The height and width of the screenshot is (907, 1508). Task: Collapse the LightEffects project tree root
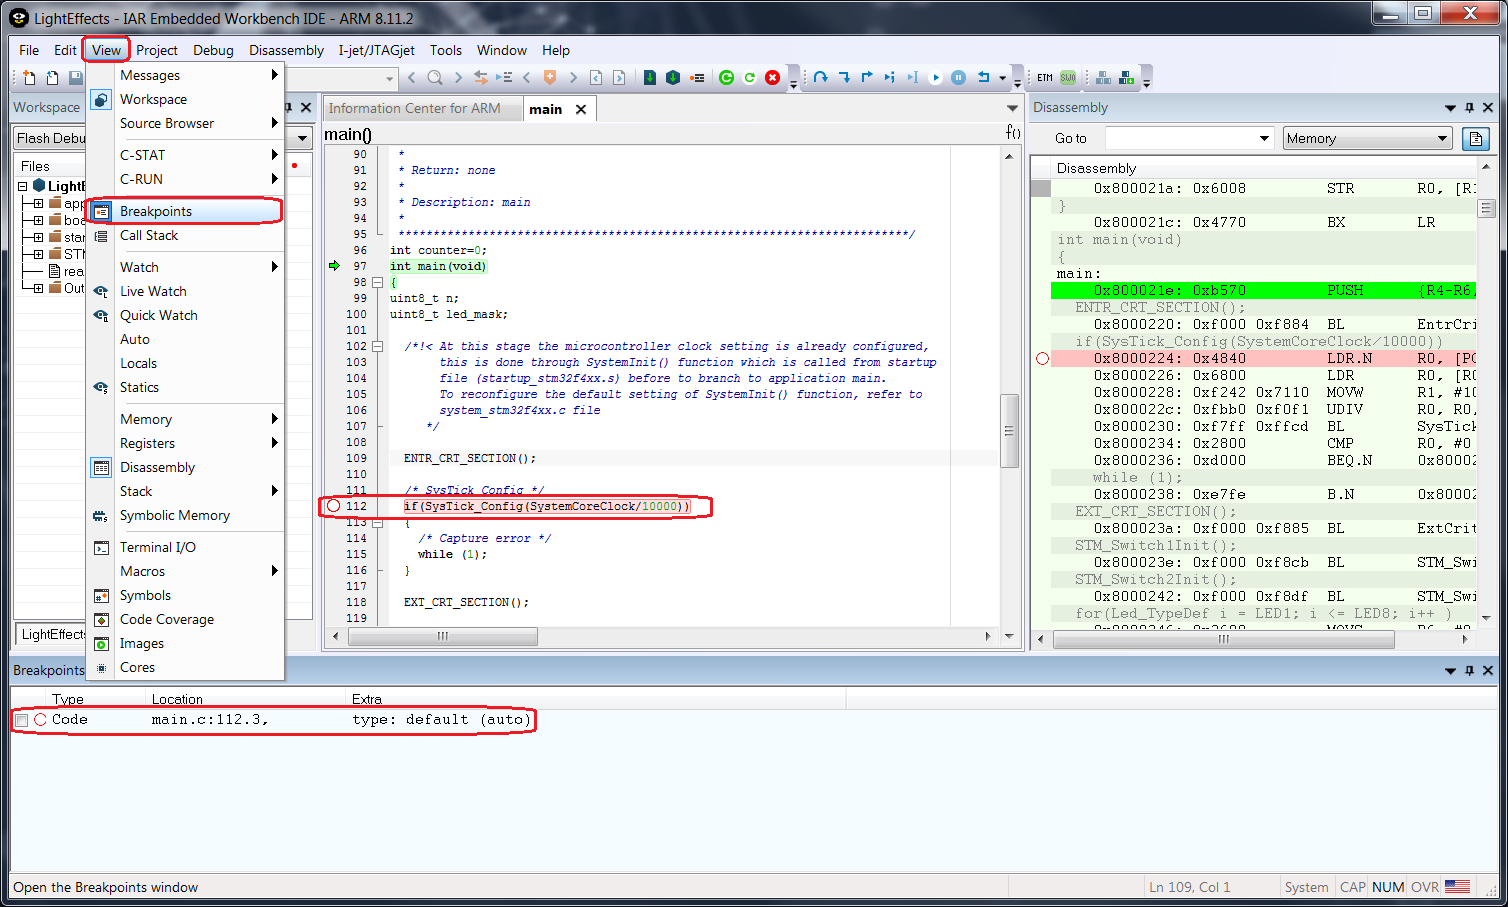(22, 186)
